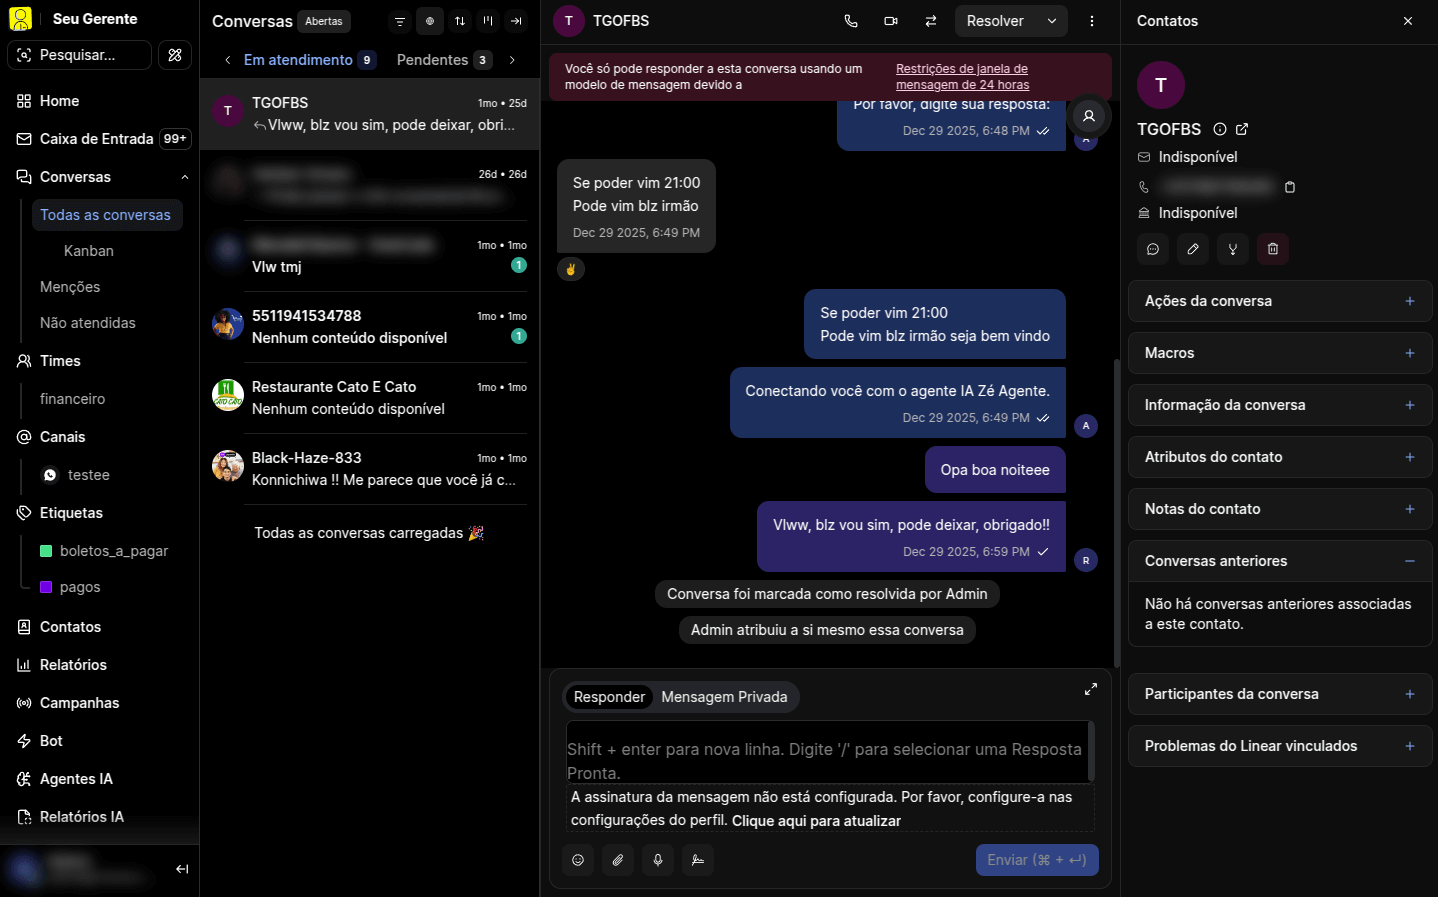
Task: Start a voice recording with the microphone icon
Action: pyautogui.click(x=657, y=860)
